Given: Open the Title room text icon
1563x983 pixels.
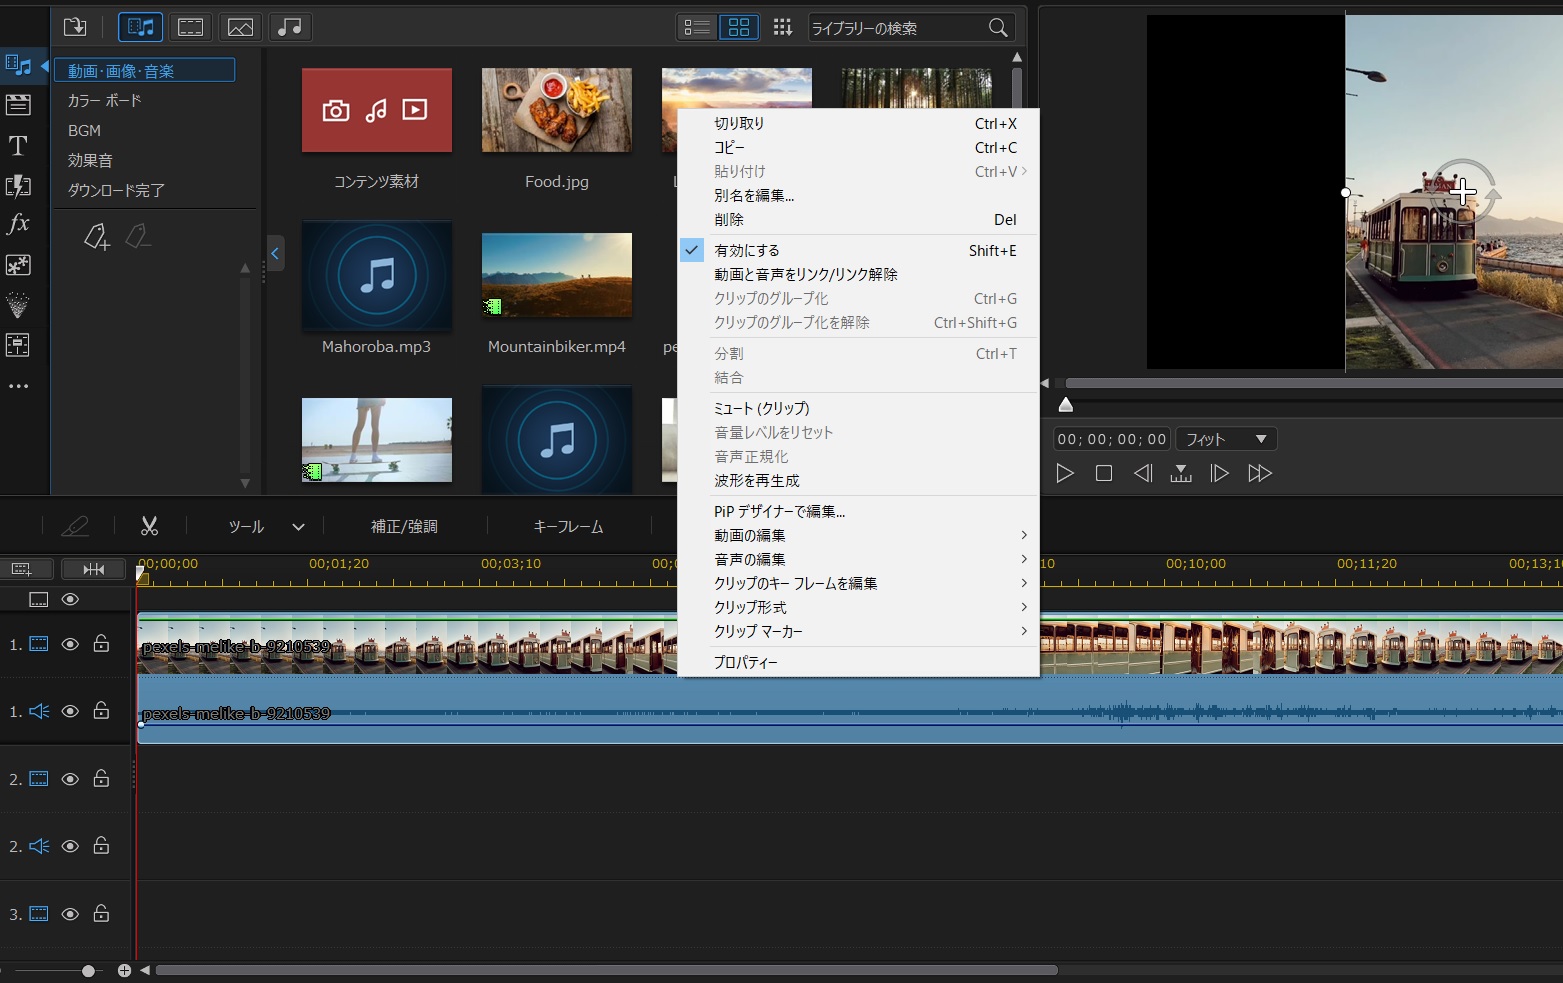Looking at the screenshot, I should (18, 146).
